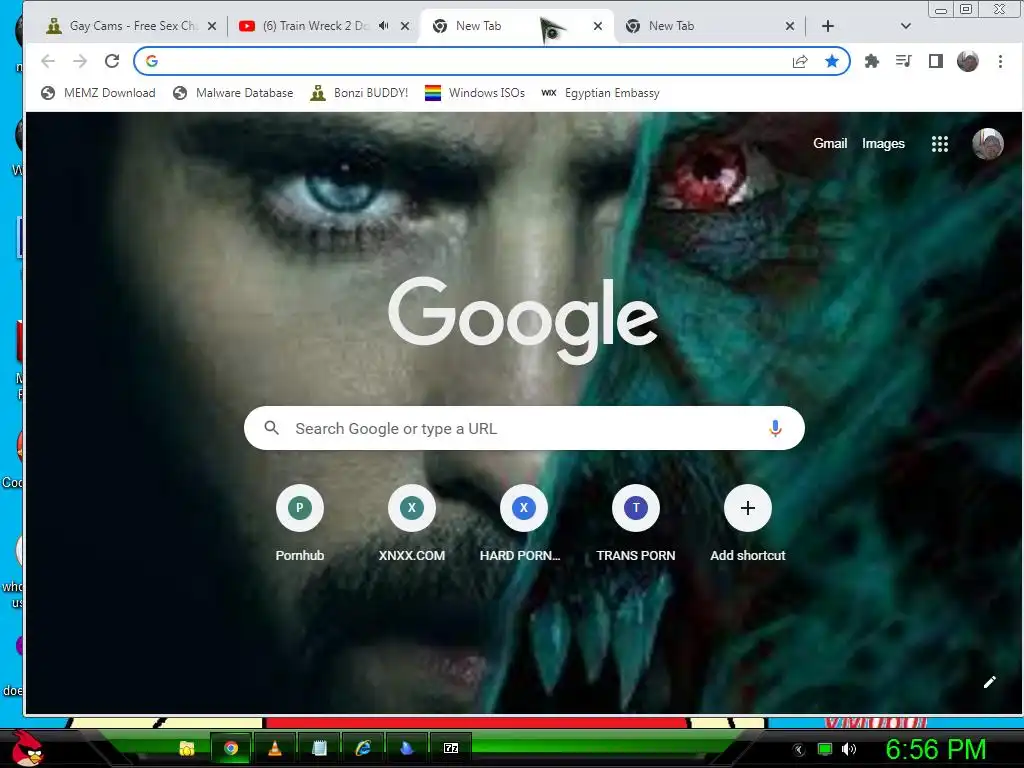1024x768 pixels.
Task: Open the Egyptian Embassy bookmark
Action: click(x=601, y=93)
